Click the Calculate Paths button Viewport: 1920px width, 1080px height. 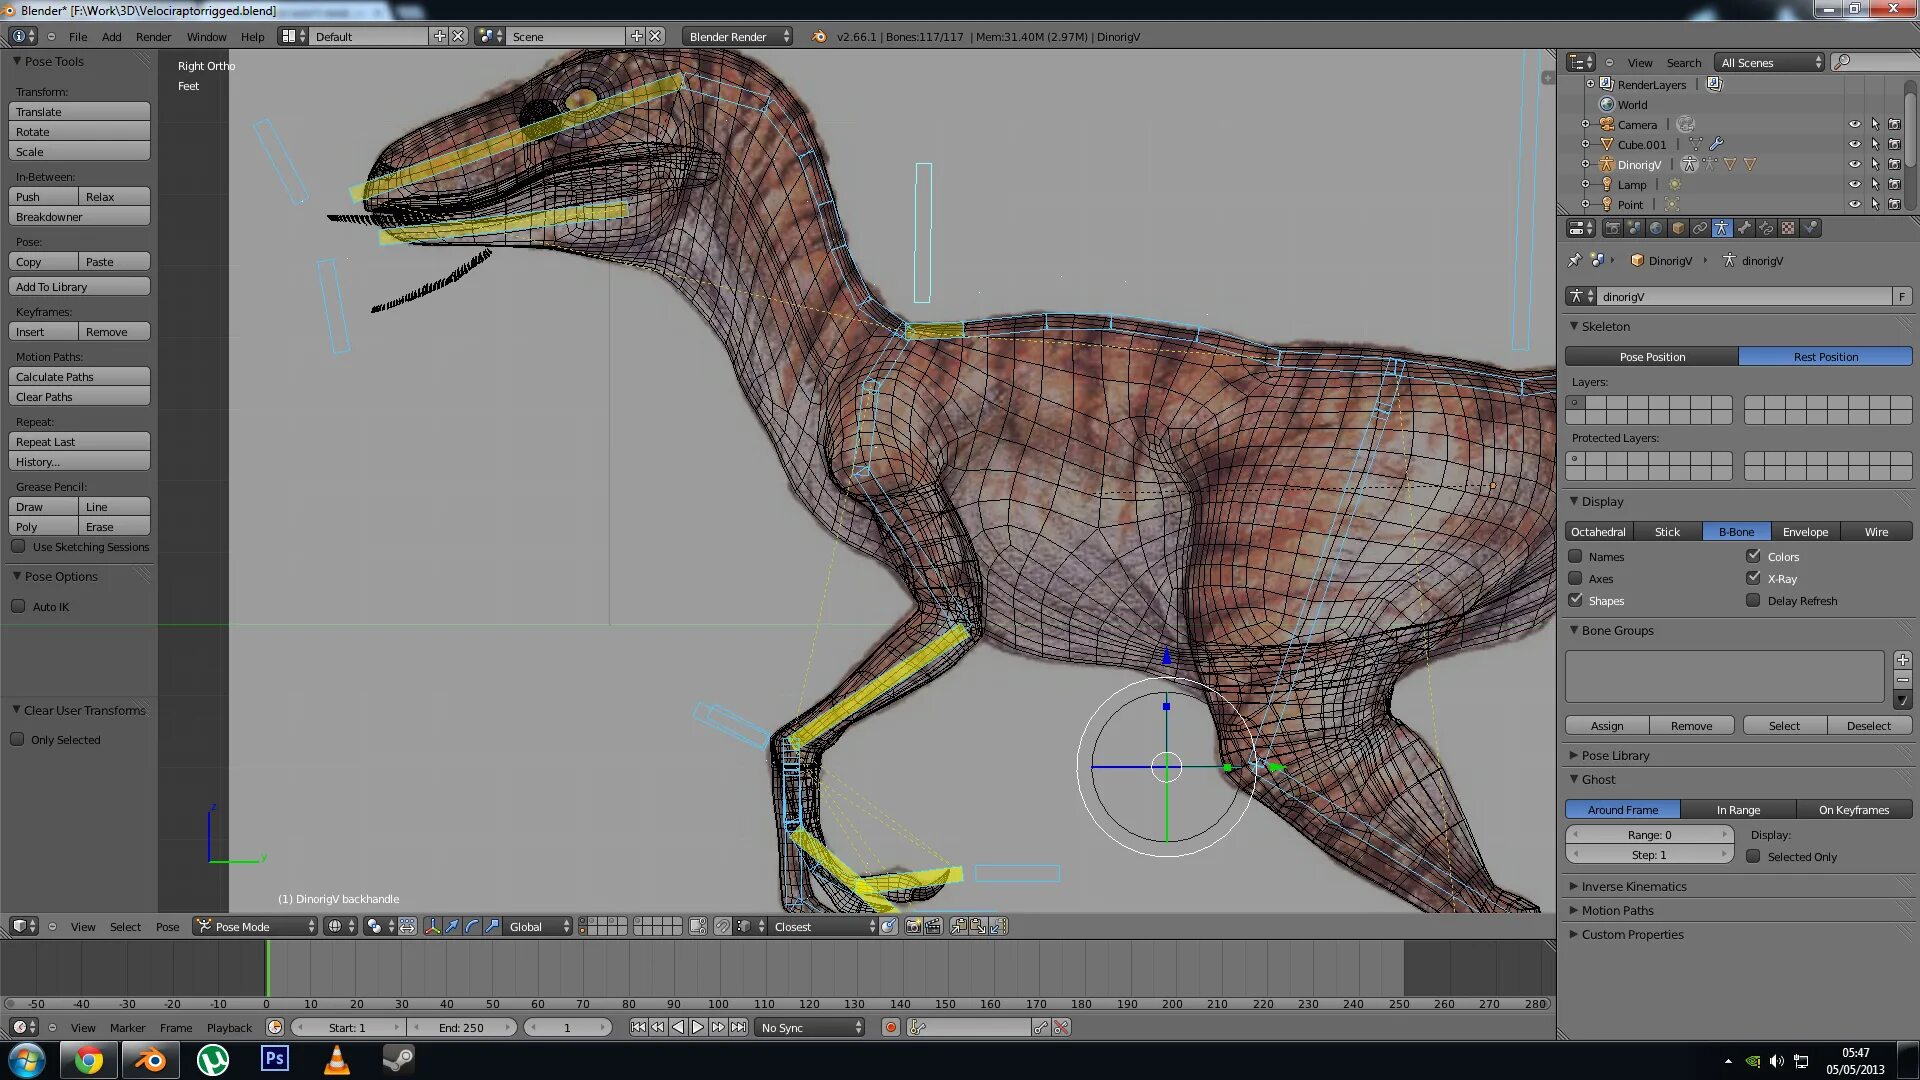79,377
